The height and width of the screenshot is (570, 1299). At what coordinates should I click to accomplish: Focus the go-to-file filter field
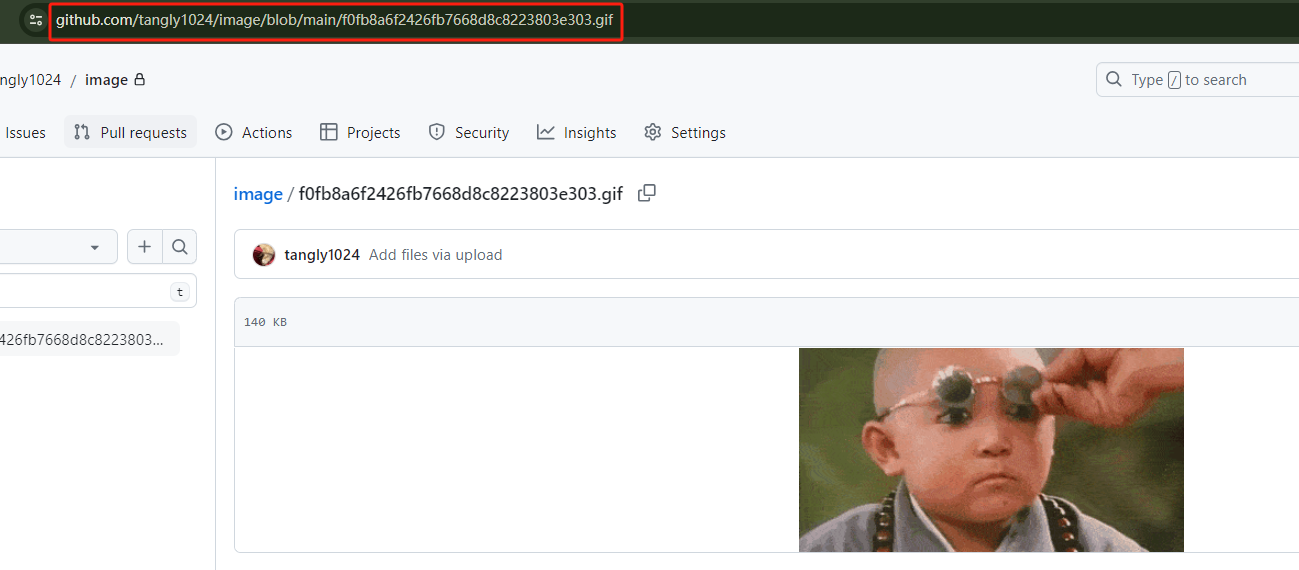click(98, 291)
